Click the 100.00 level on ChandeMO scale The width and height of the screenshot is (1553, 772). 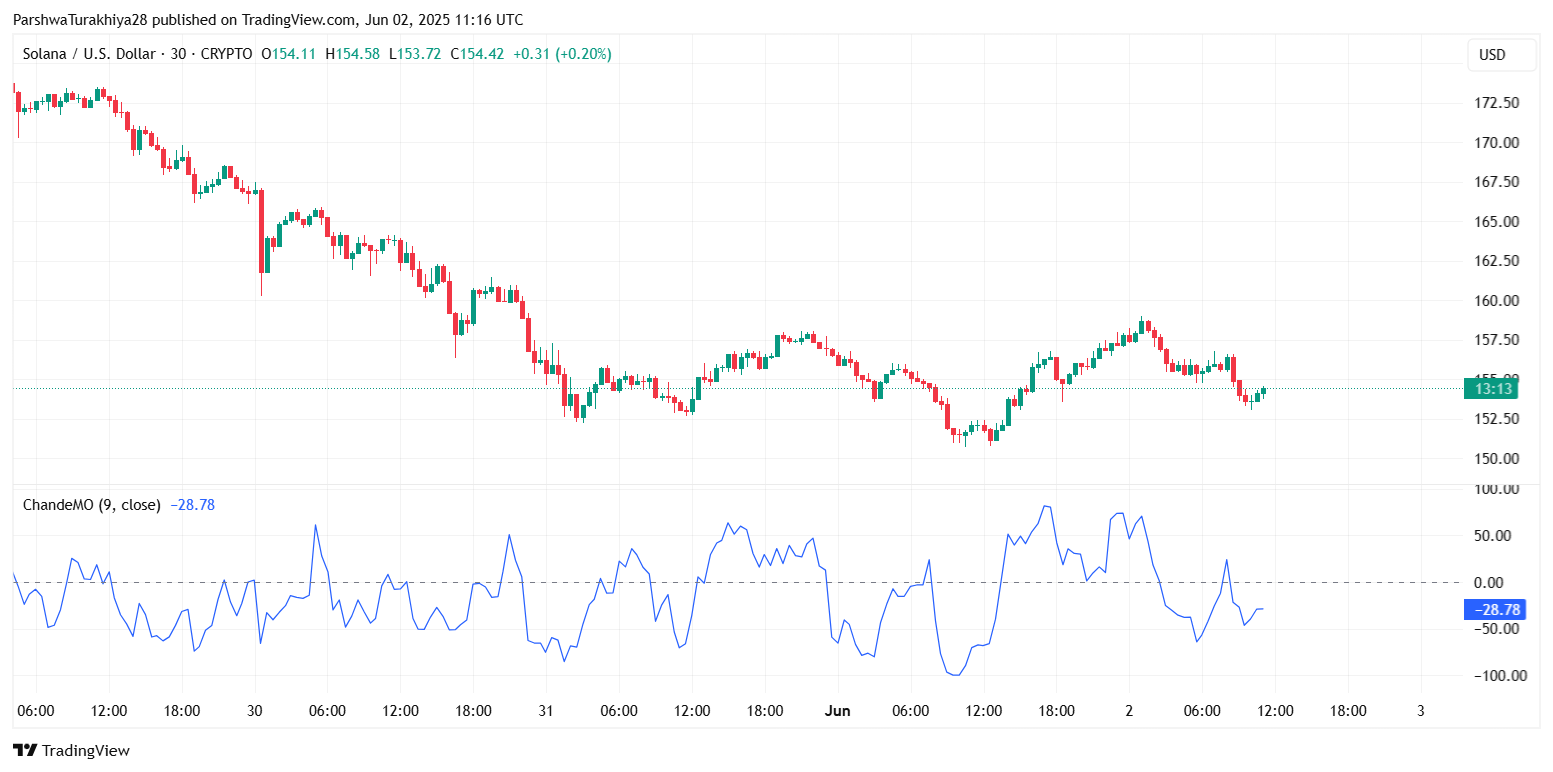(1498, 489)
